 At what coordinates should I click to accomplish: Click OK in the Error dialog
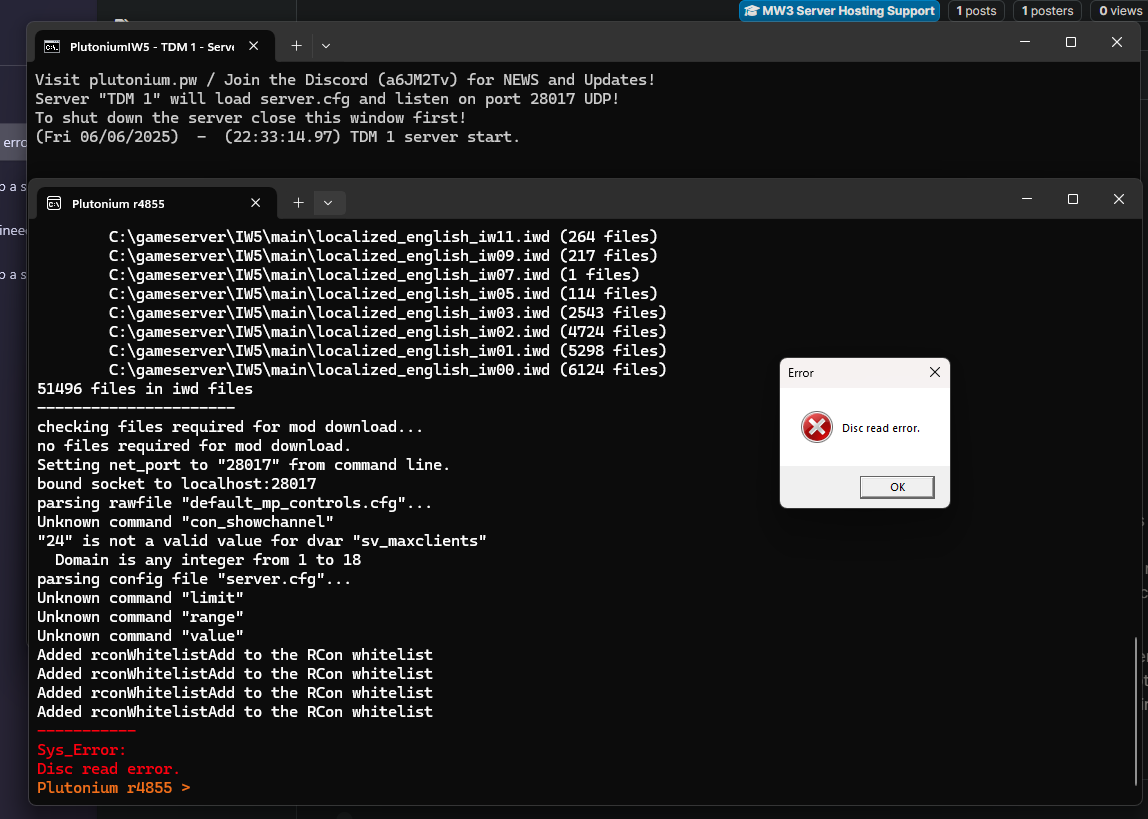[897, 487]
